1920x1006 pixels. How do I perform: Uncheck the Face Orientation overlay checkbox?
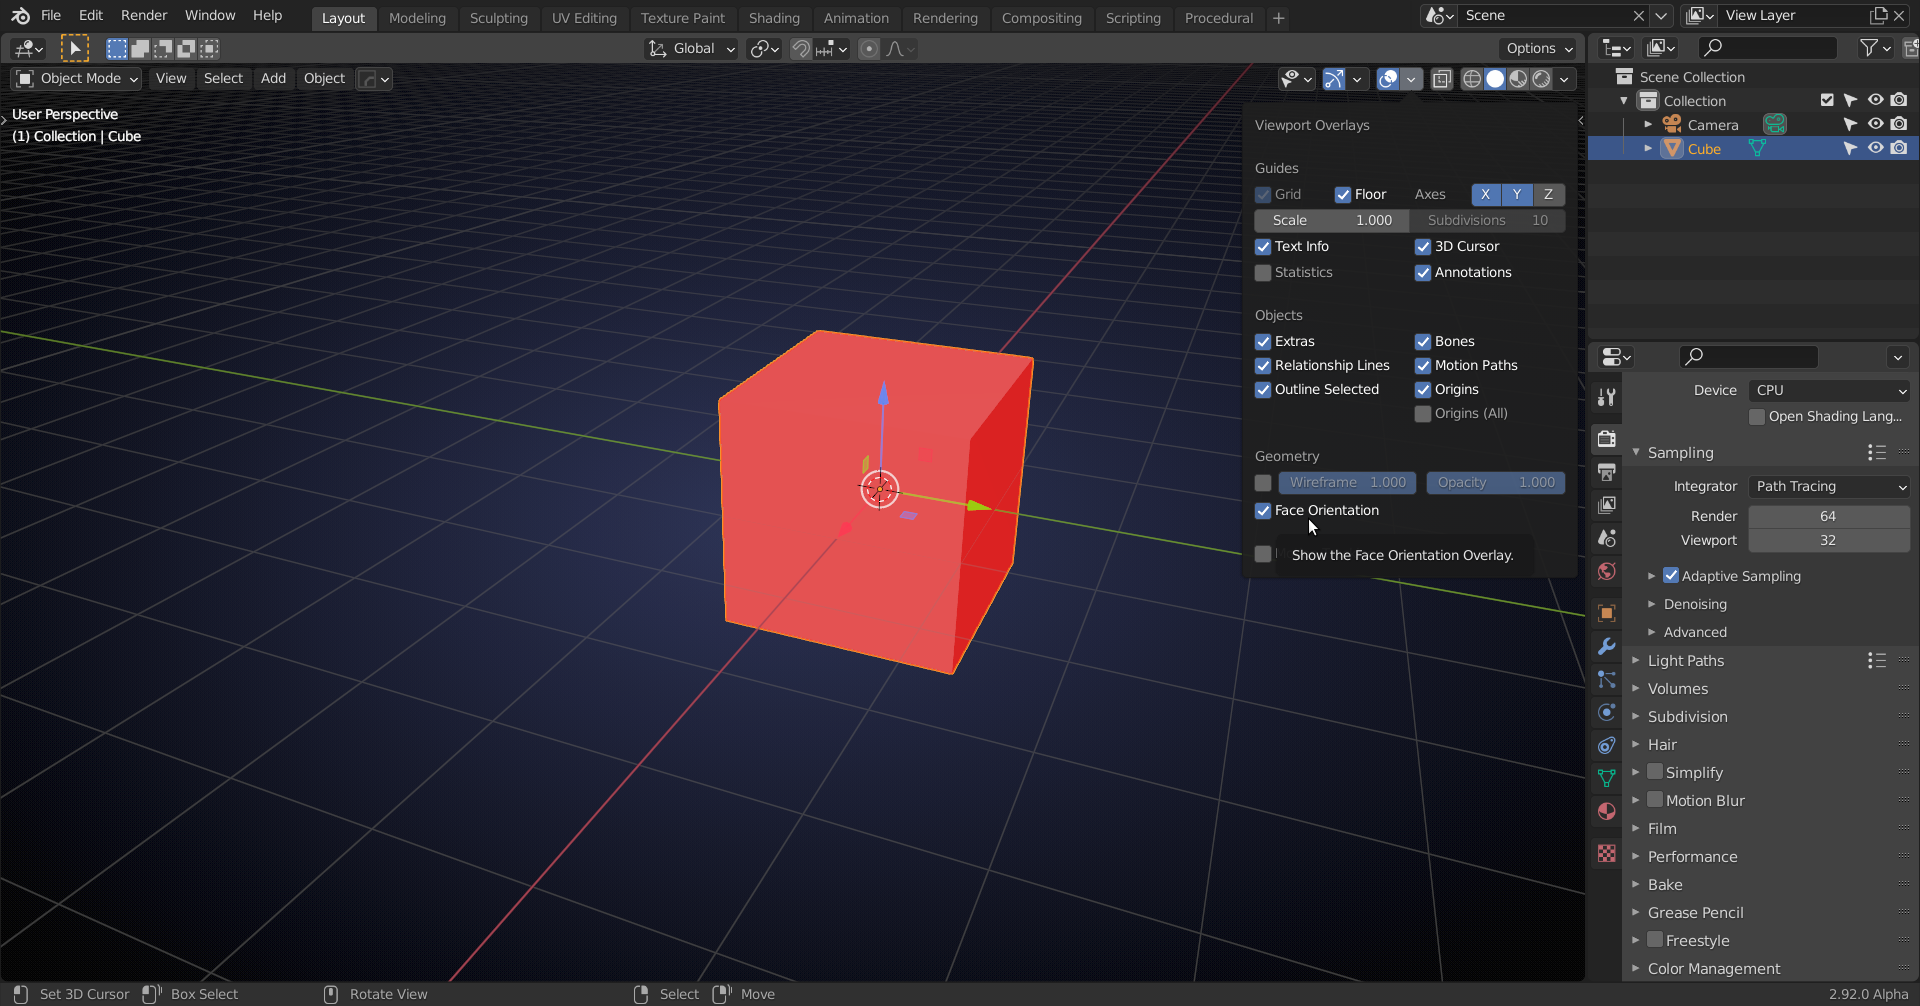[x=1263, y=510]
